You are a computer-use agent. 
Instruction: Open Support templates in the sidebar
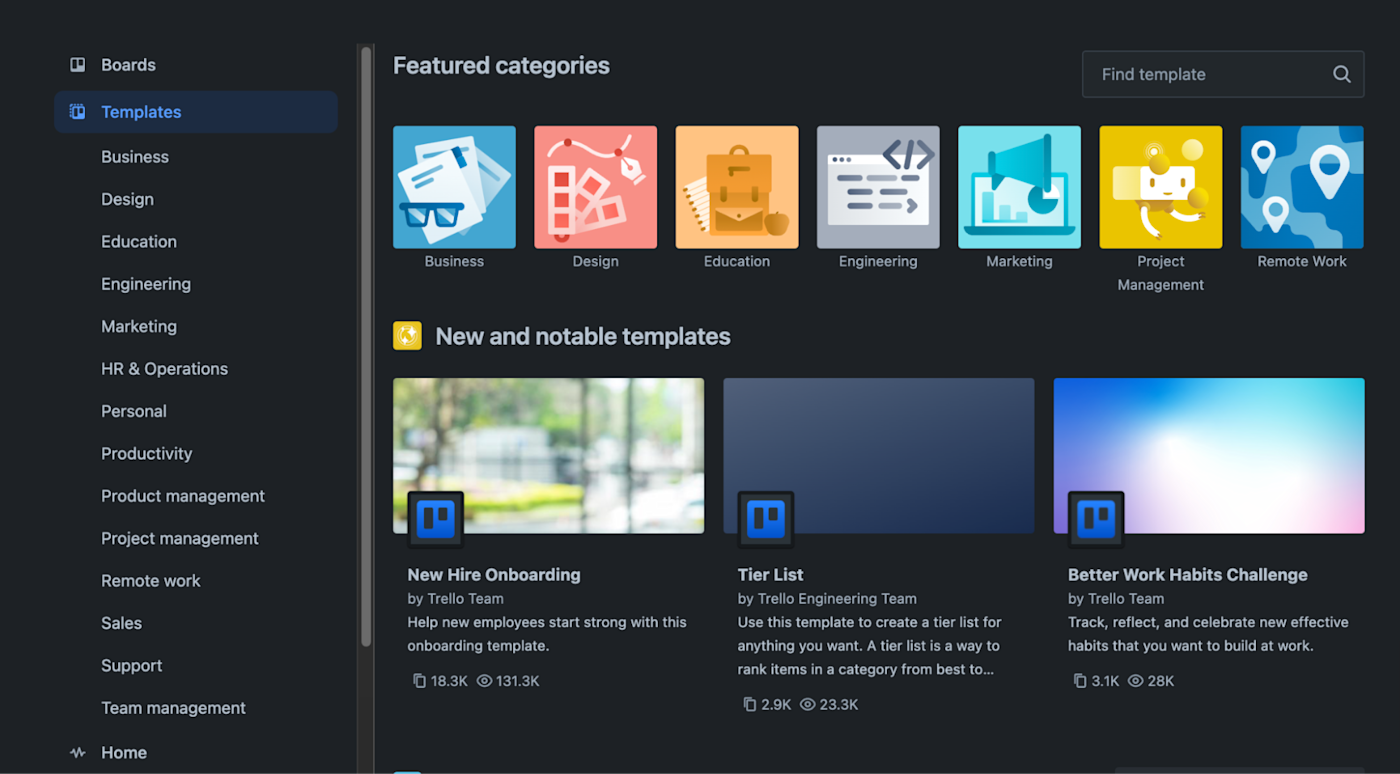[x=131, y=666]
